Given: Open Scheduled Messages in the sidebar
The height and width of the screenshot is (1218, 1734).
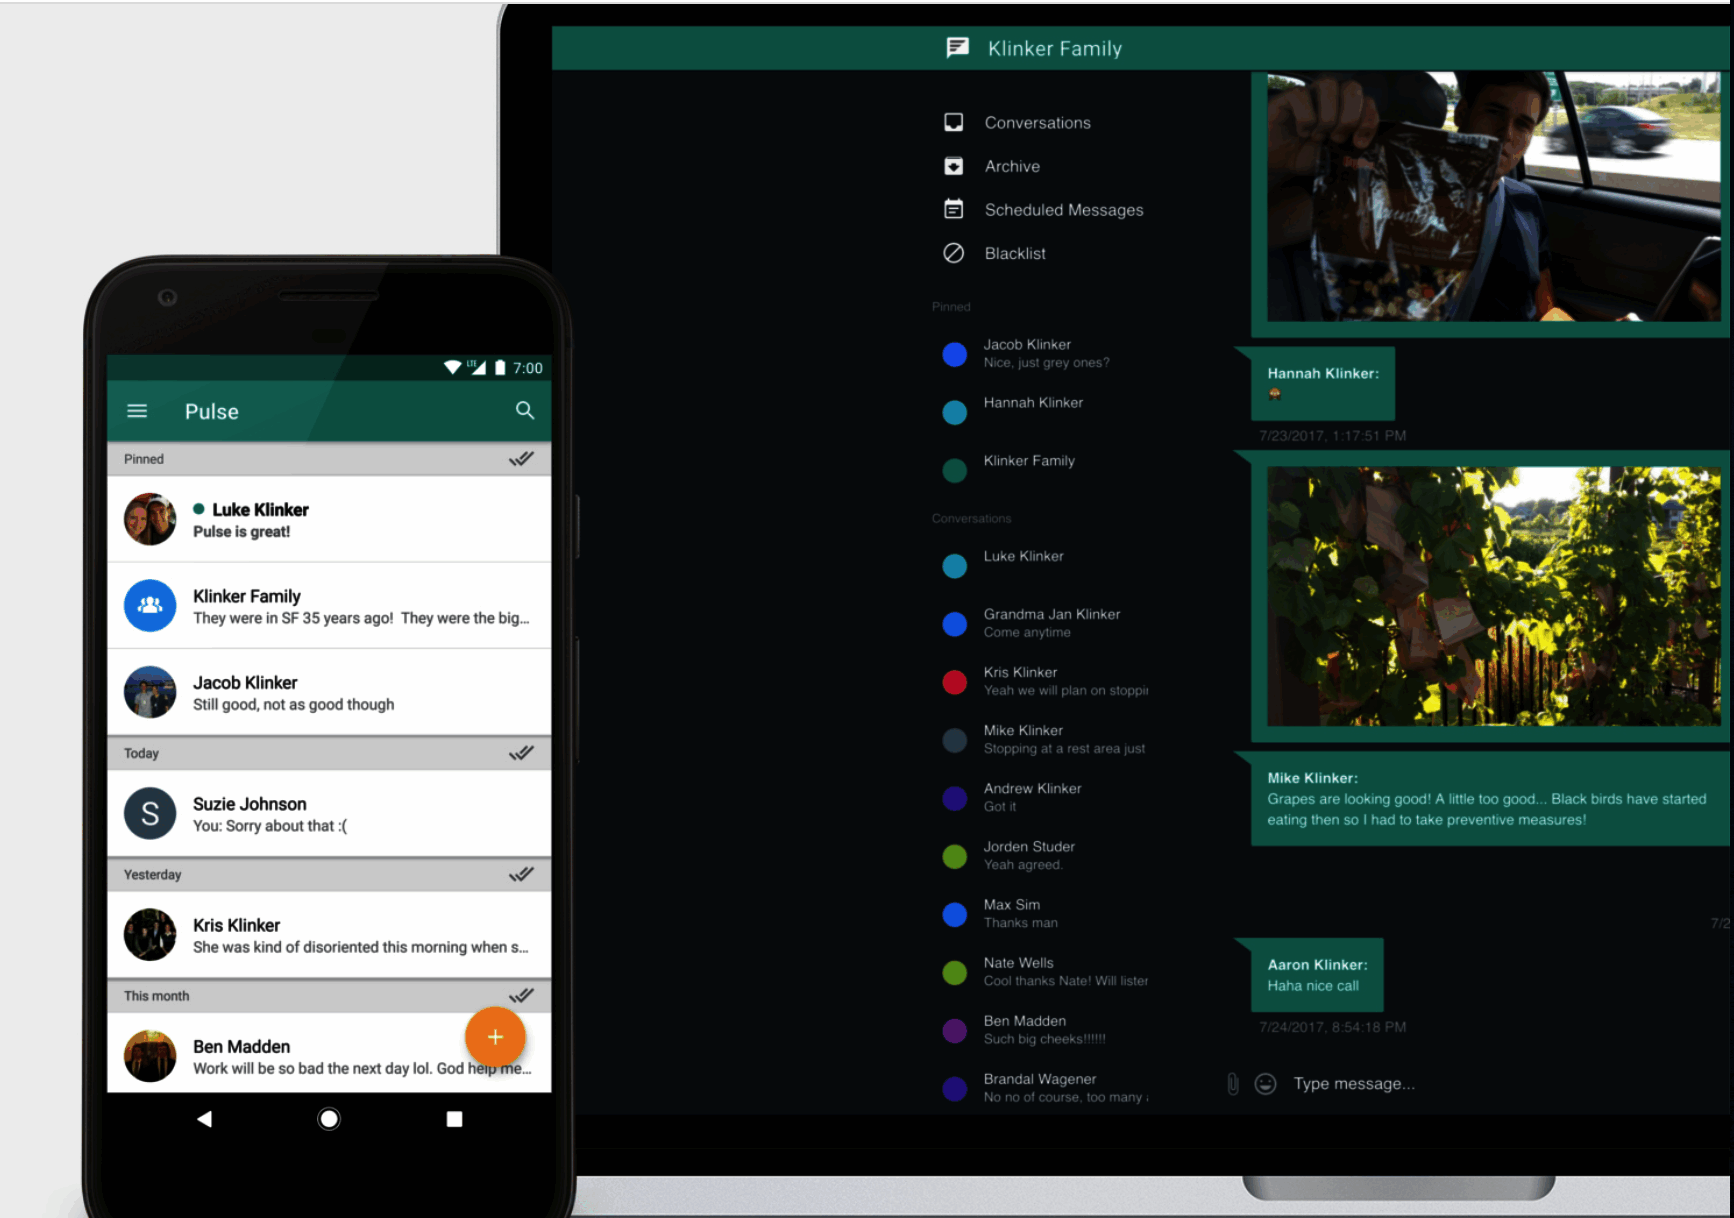Looking at the screenshot, I should 1064,210.
